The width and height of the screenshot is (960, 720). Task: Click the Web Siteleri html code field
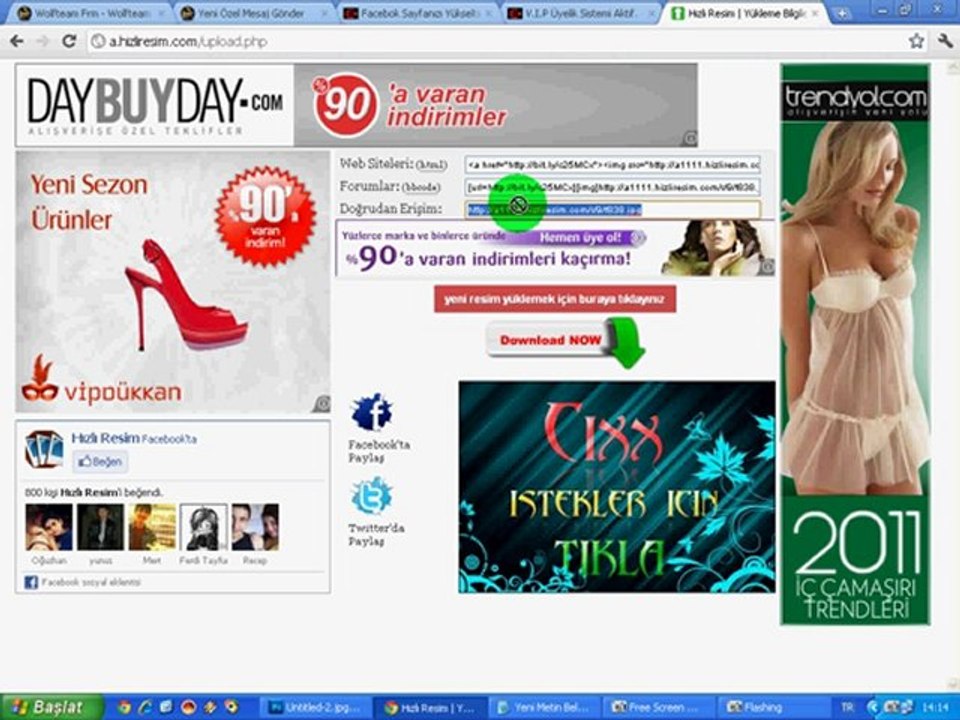(x=612, y=164)
